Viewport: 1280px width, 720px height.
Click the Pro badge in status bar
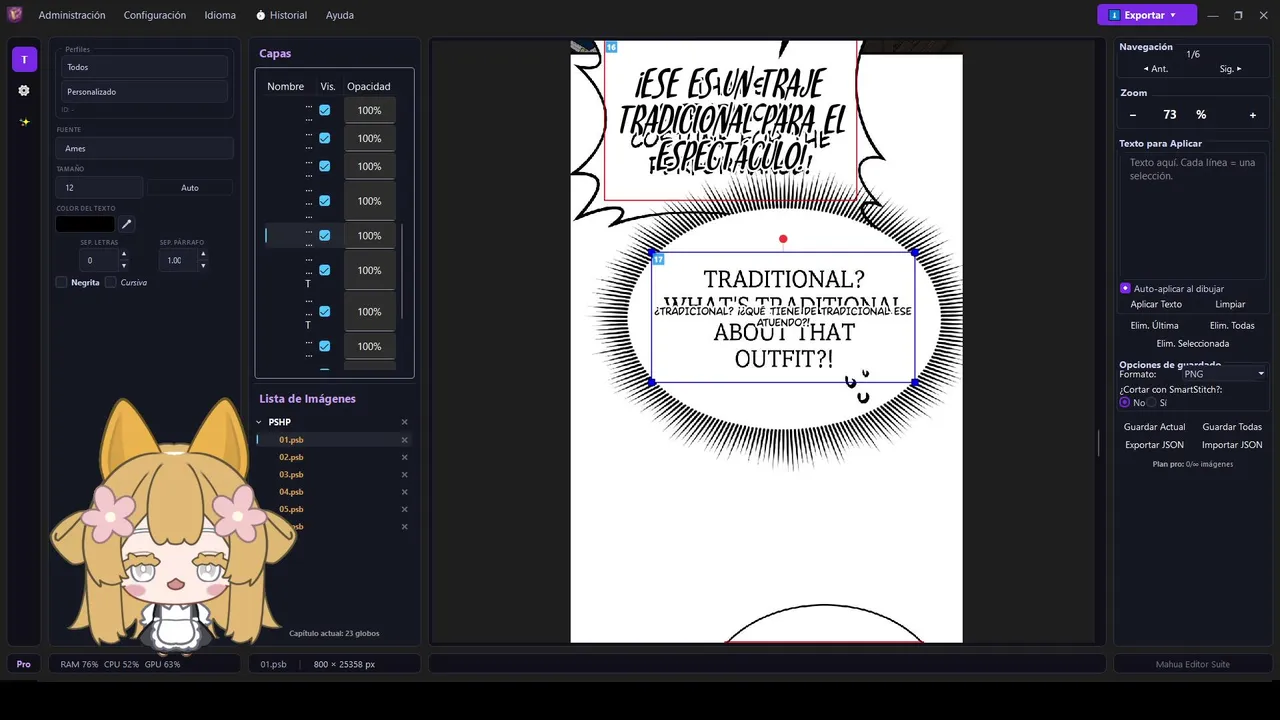23,664
